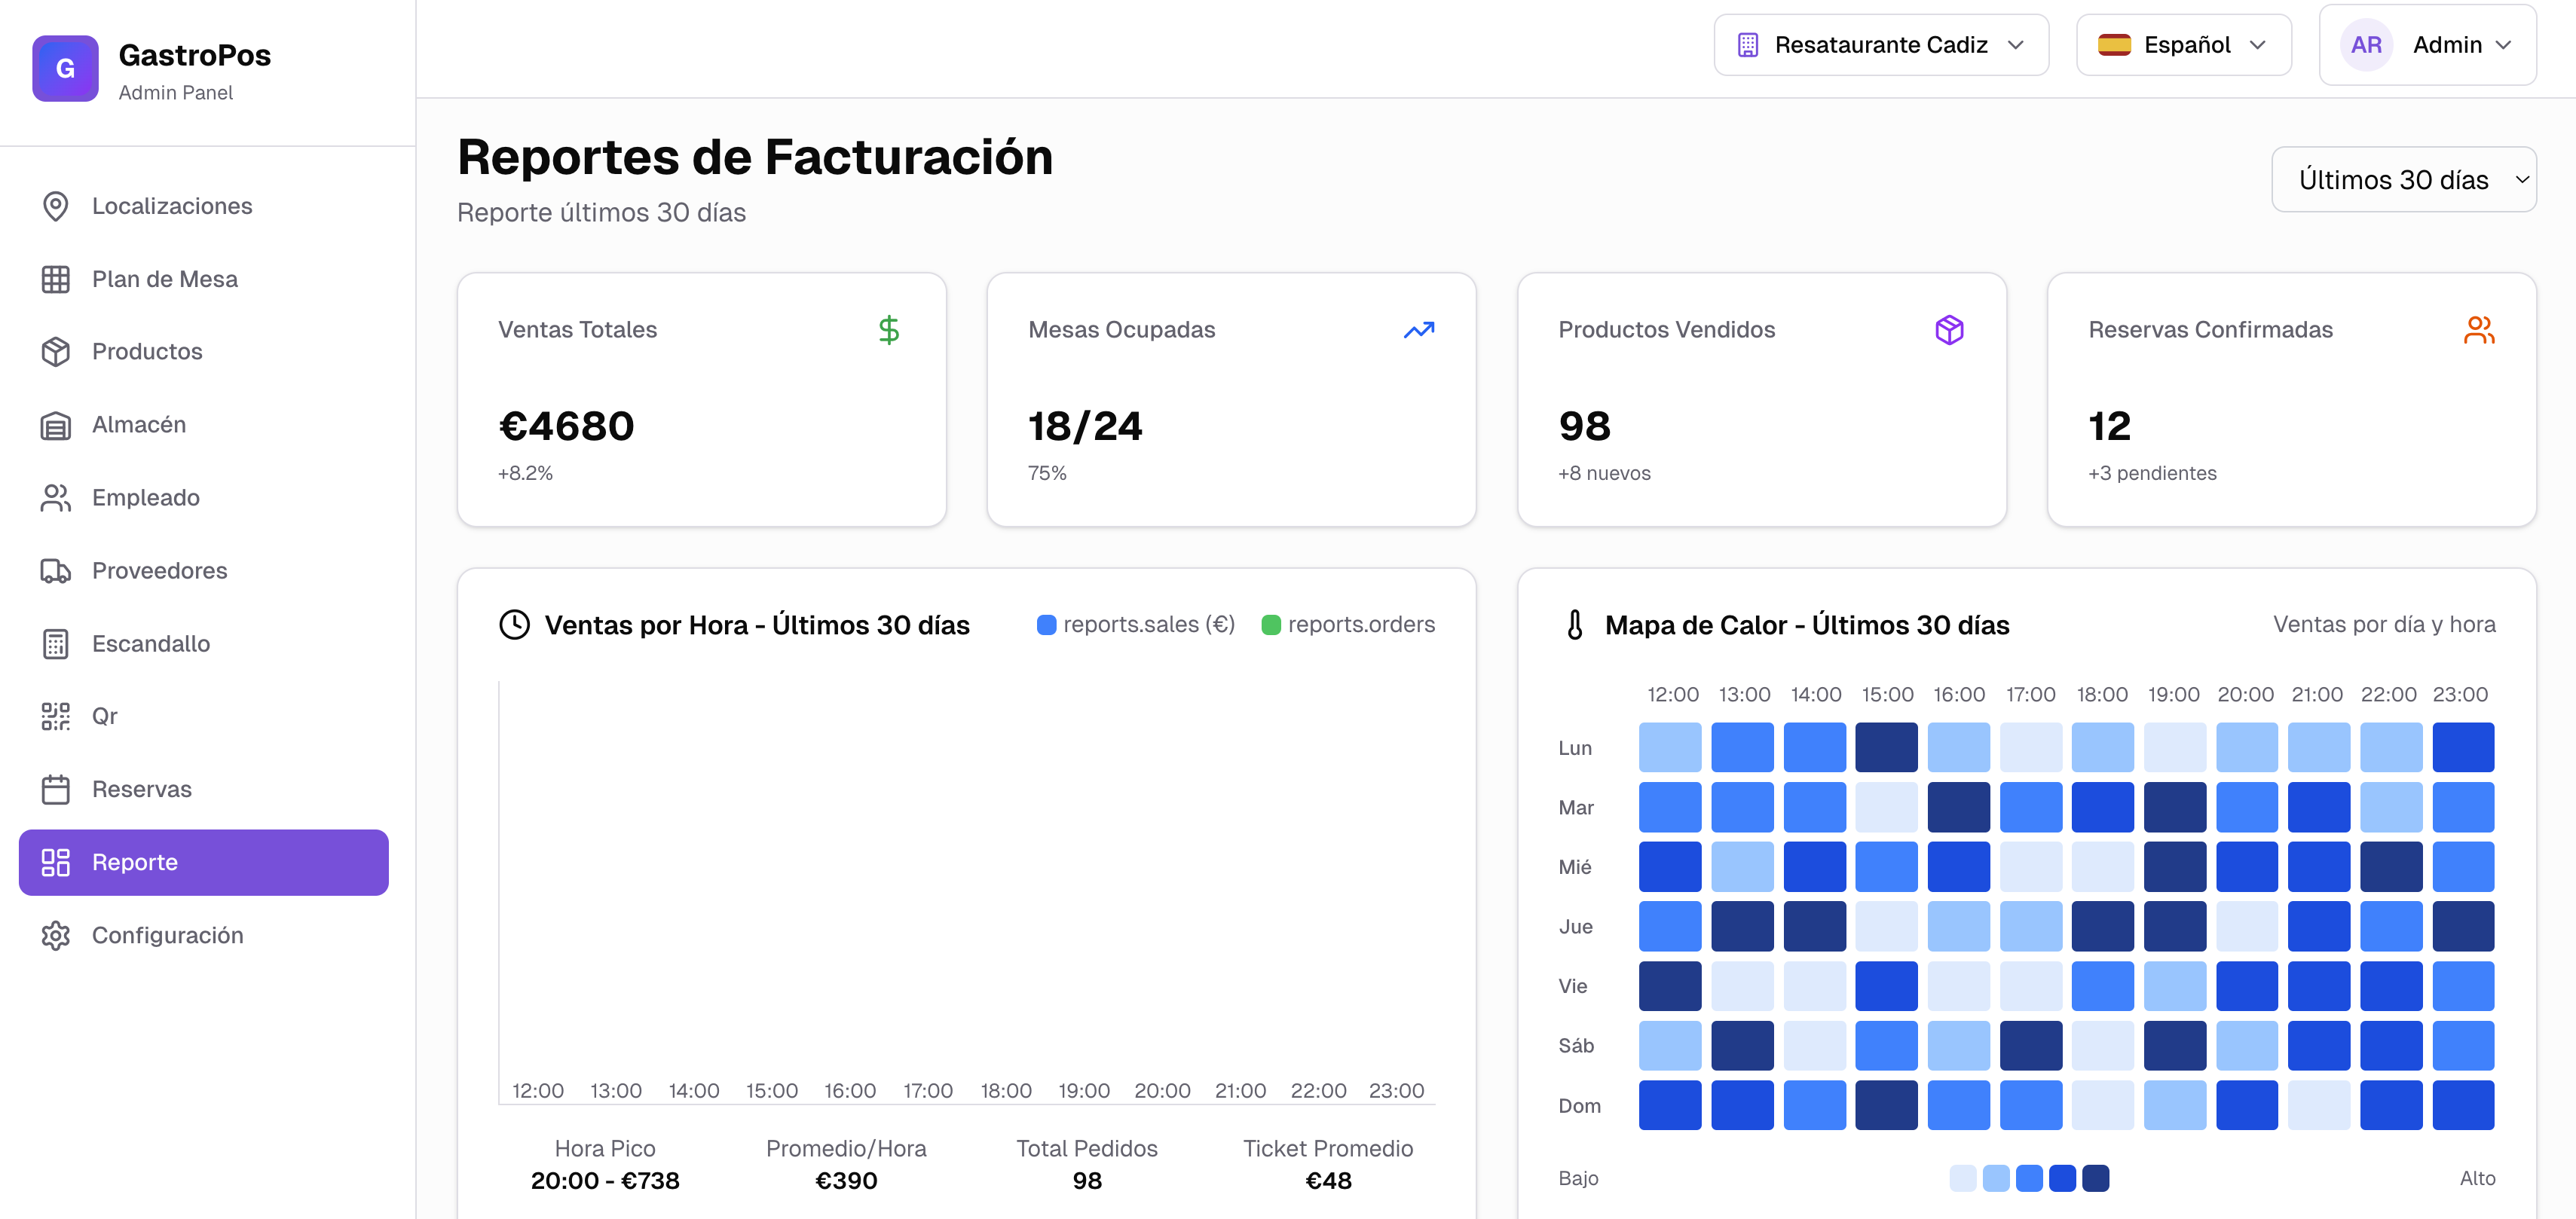Click the darkest heat map legend swatch
This screenshot has width=2576, height=1219.
point(2095,1178)
